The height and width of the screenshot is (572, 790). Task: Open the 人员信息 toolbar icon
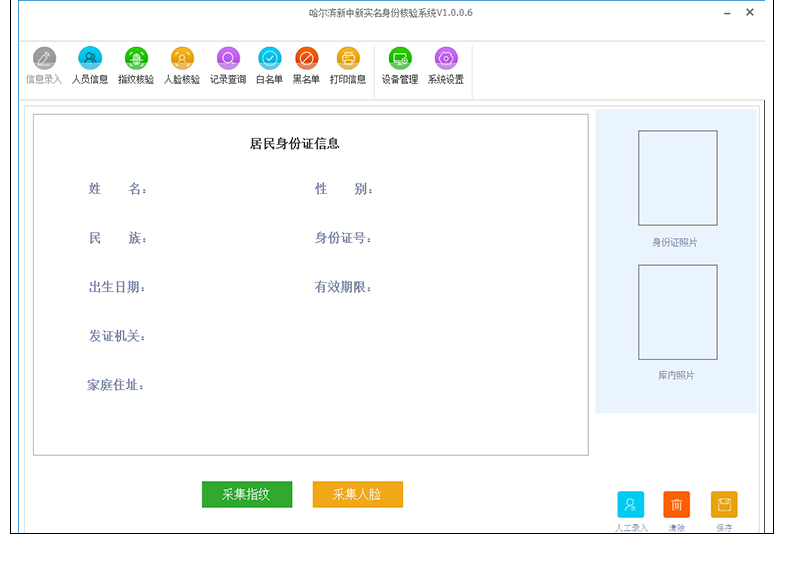[x=90, y=58]
